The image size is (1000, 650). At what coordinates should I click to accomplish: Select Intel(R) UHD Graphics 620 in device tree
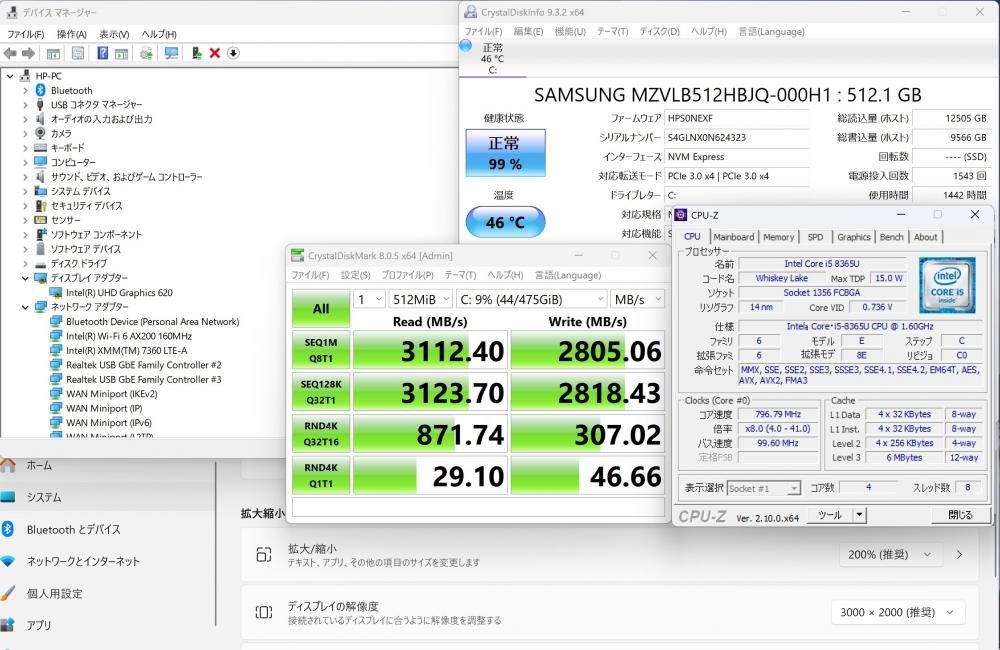119,293
